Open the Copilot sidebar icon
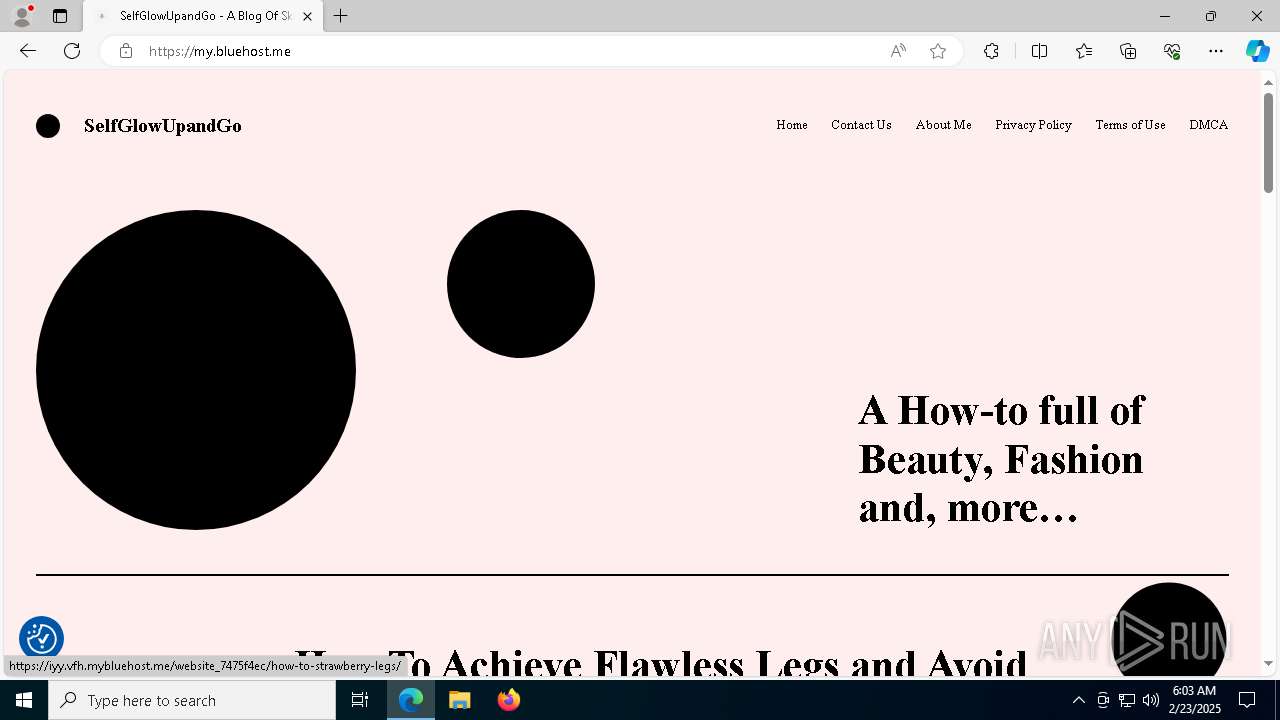Viewport: 1280px width, 720px height. [x=1257, y=51]
